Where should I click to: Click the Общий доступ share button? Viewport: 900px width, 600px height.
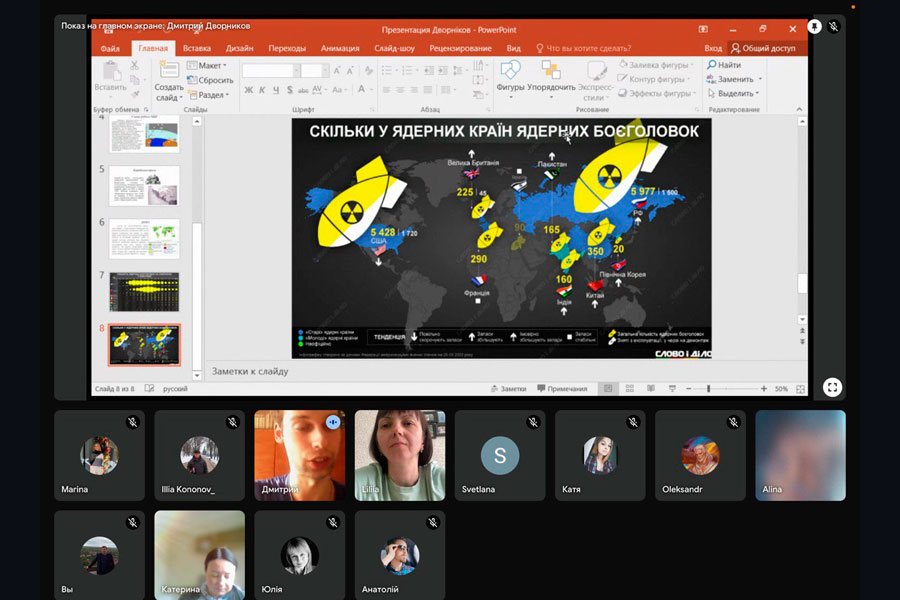click(763, 47)
